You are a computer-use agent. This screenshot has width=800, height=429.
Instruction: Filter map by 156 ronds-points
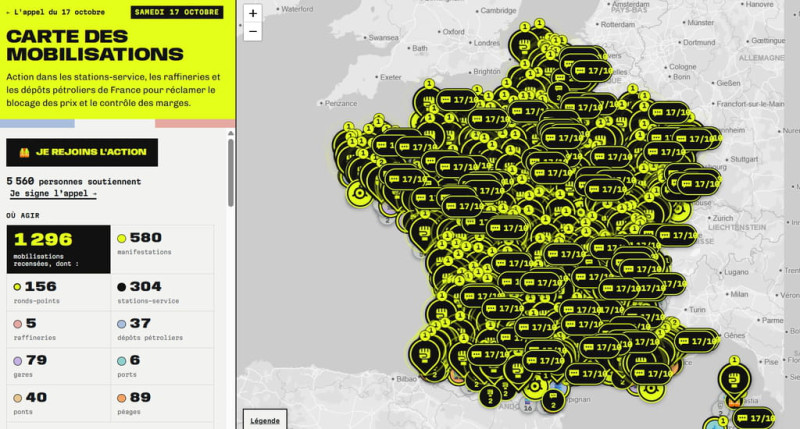pyautogui.click(x=58, y=292)
